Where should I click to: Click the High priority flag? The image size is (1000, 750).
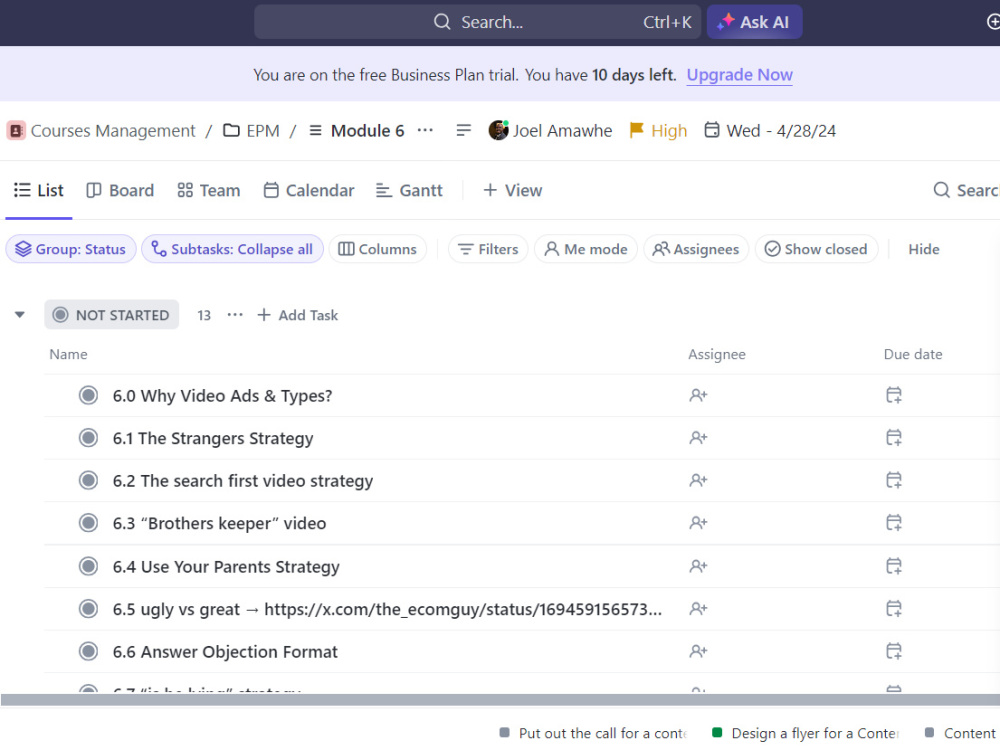(658, 131)
